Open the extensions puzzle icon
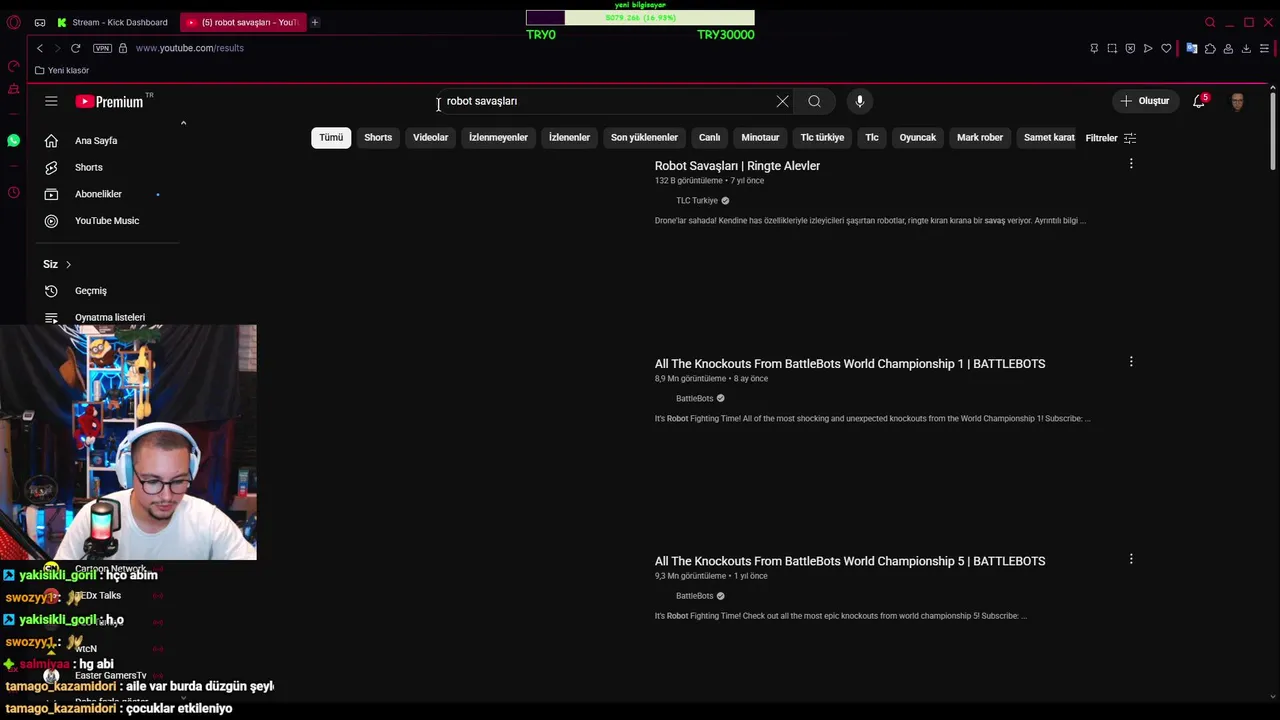This screenshot has width=1280, height=720. click(1210, 48)
